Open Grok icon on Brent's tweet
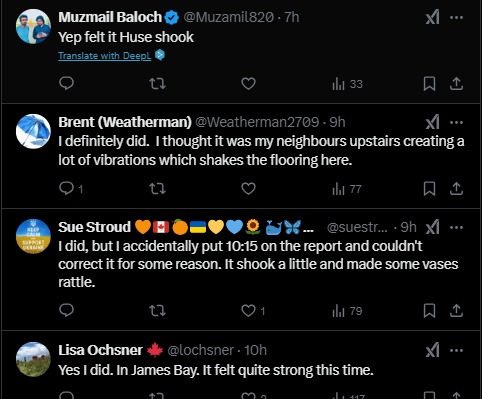 pos(432,122)
